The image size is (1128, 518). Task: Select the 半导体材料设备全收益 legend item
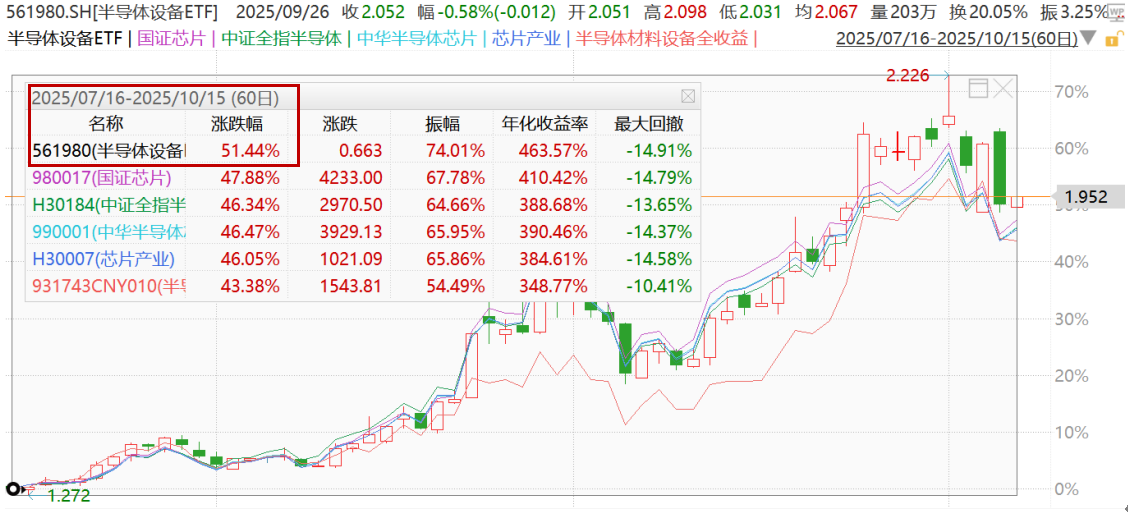[663, 39]
